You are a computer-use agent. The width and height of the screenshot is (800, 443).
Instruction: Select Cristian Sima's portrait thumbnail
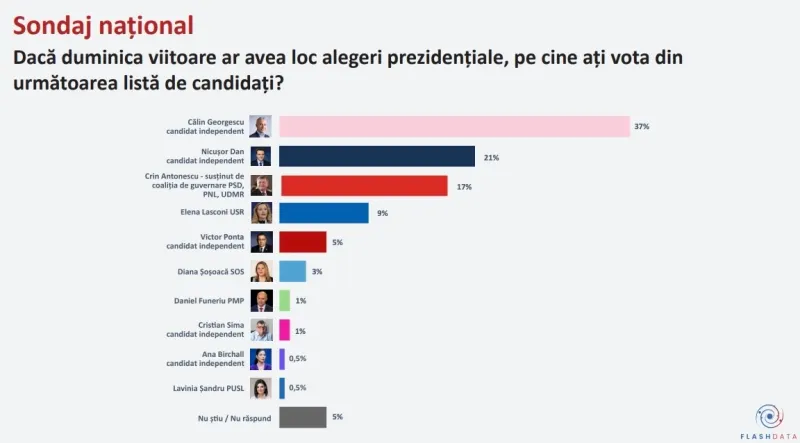(x=261, y=330)
